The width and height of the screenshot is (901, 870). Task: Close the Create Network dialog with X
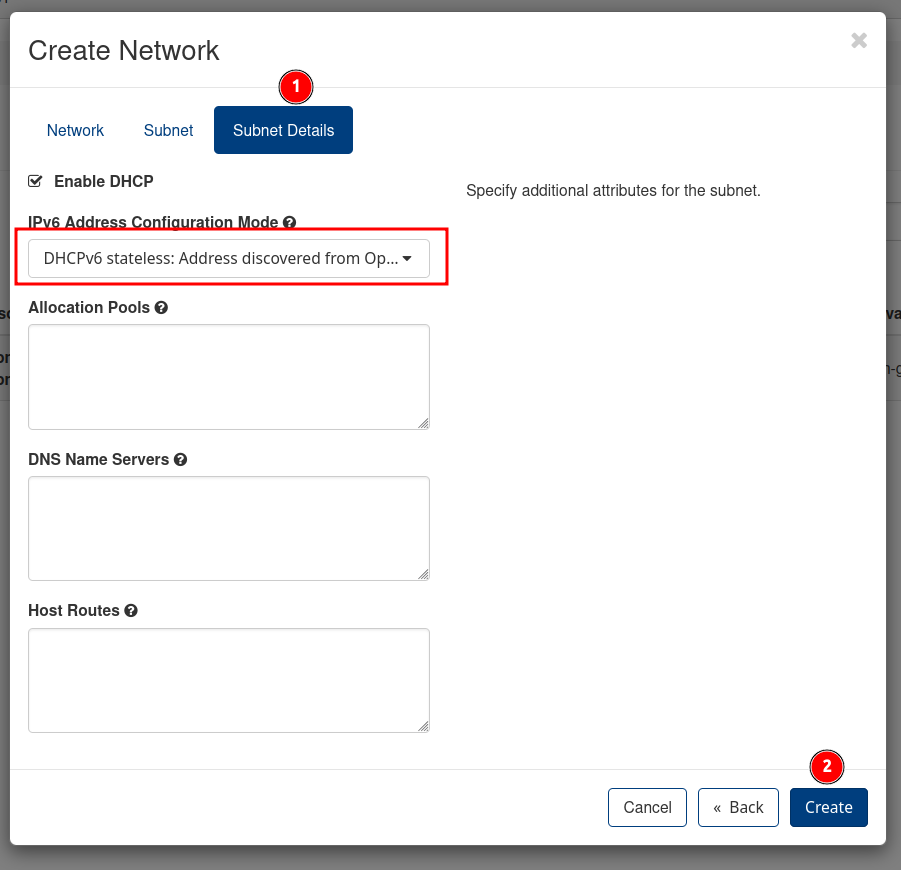pos(858,41)
